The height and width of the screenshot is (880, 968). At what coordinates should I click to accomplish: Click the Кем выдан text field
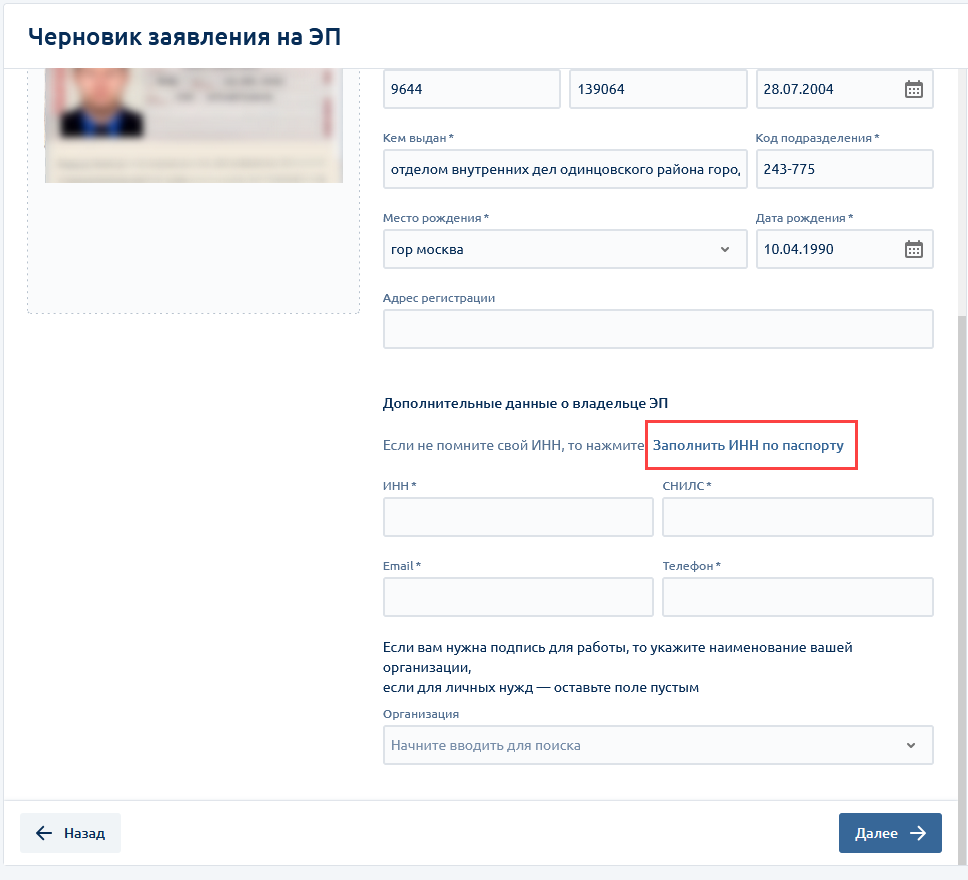click(565, 169)
